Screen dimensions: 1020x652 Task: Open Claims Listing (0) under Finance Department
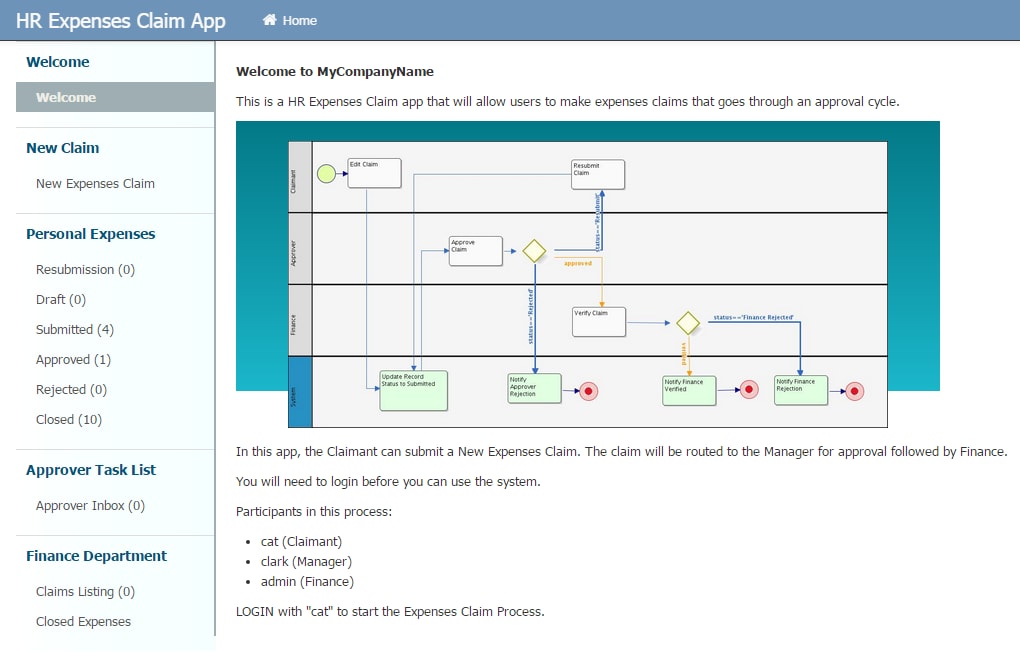tap(85, 591)
